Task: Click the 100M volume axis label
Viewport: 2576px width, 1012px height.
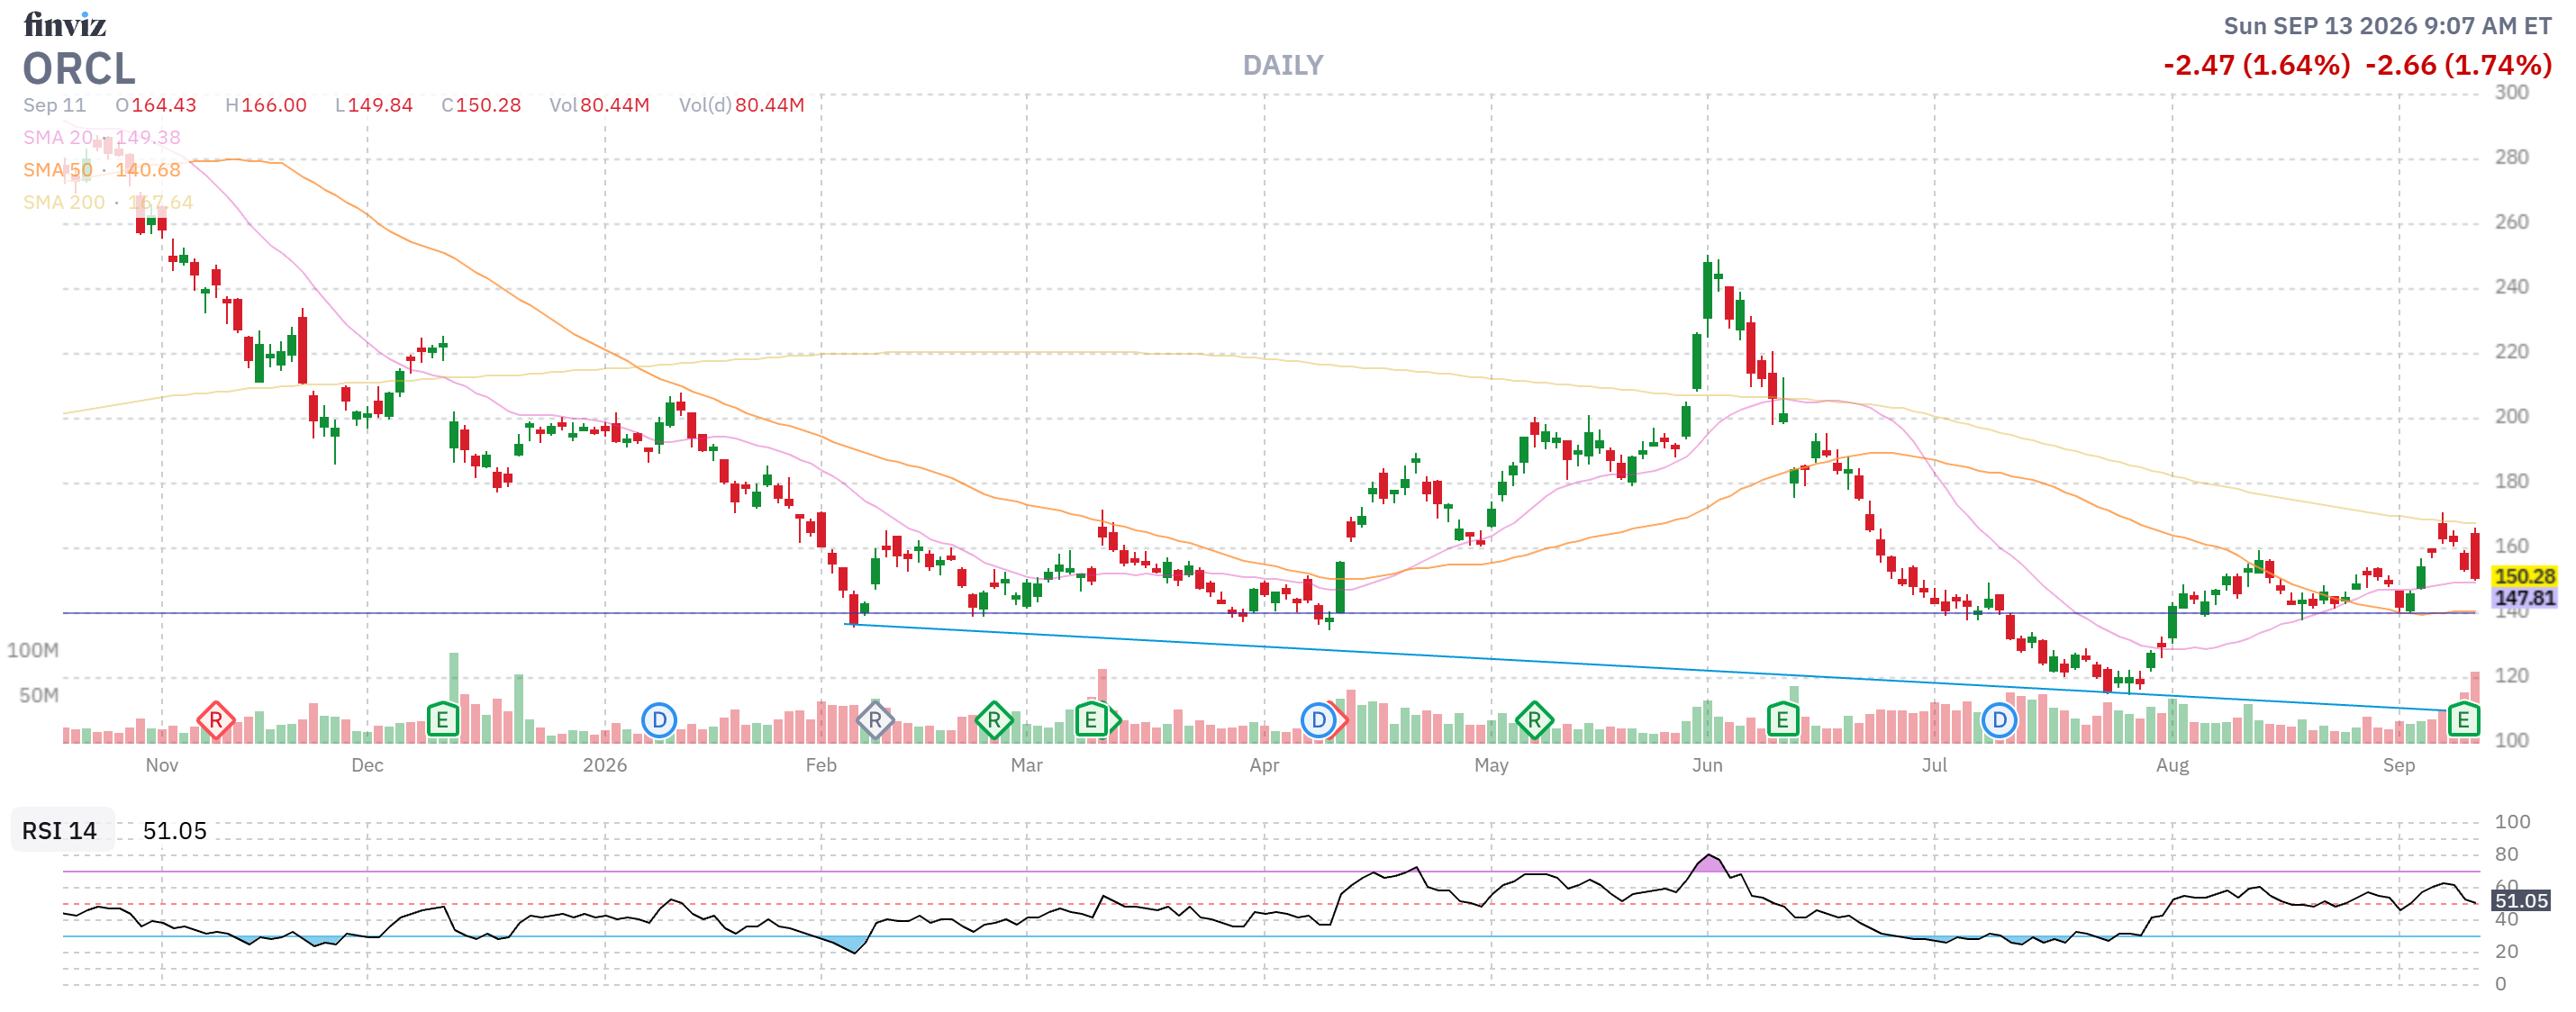Action: tap(33, 650)
